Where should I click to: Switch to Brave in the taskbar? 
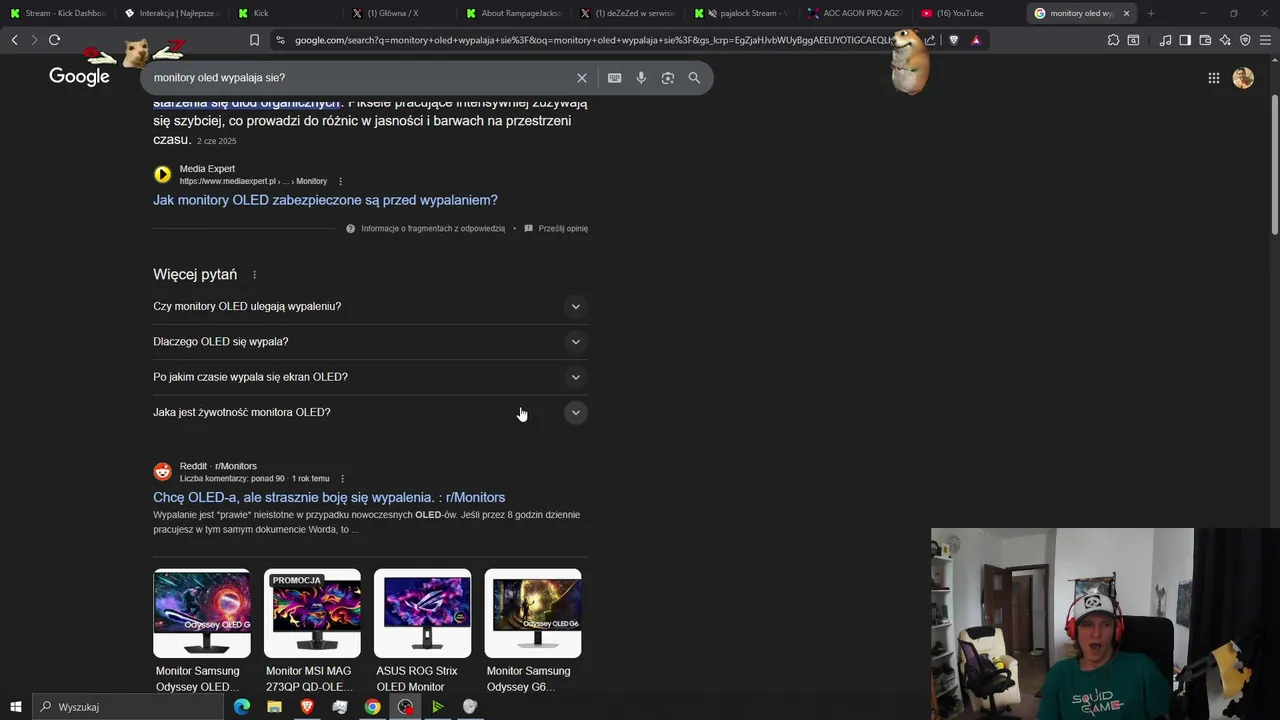(307, 707)
